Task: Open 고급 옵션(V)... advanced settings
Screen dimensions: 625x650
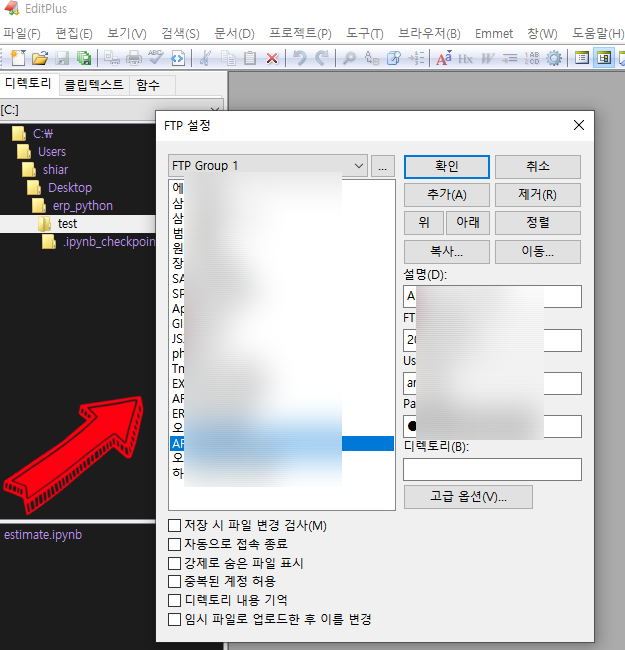Action: coord(468,497)
